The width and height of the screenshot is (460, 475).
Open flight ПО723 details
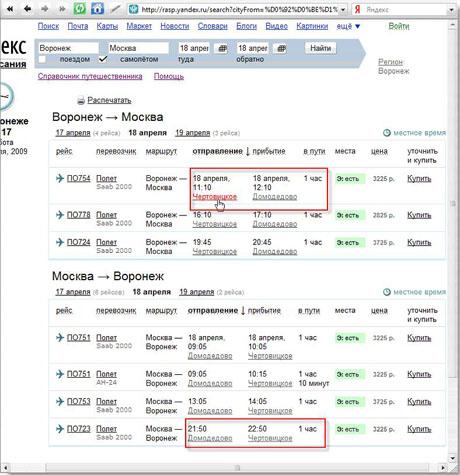(x=79, y=428)
